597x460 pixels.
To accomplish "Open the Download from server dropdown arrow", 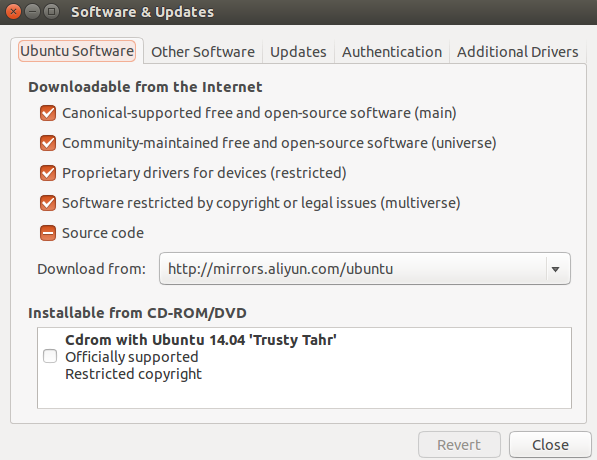I will [x=555, y=269].
